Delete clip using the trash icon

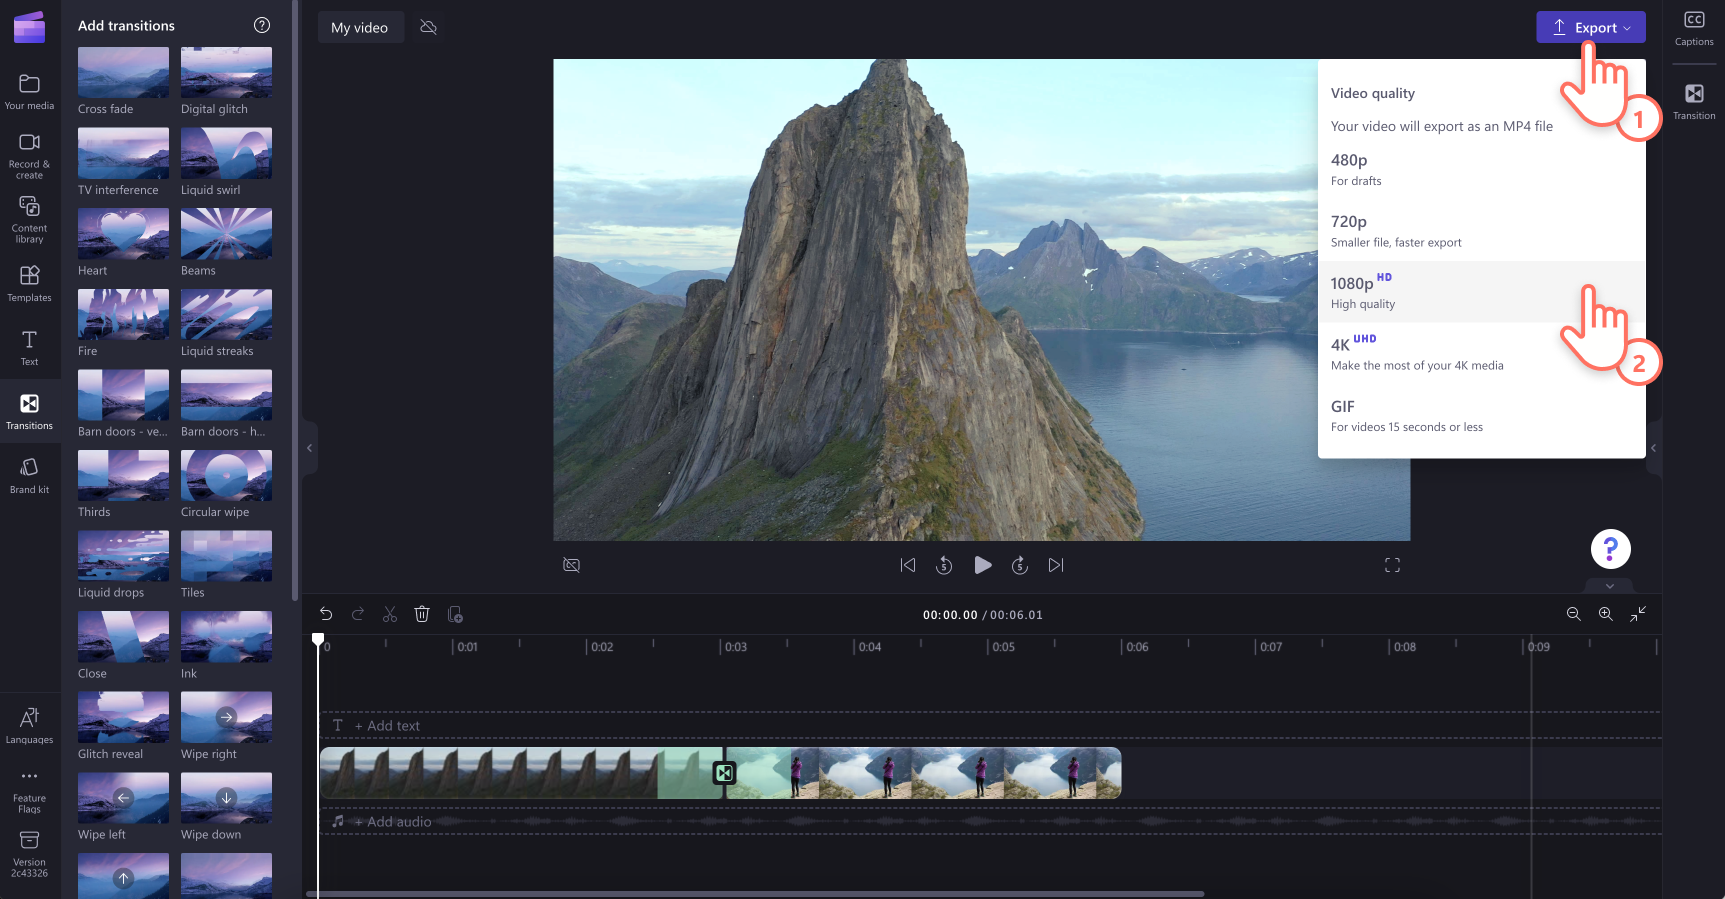(422, 614)
